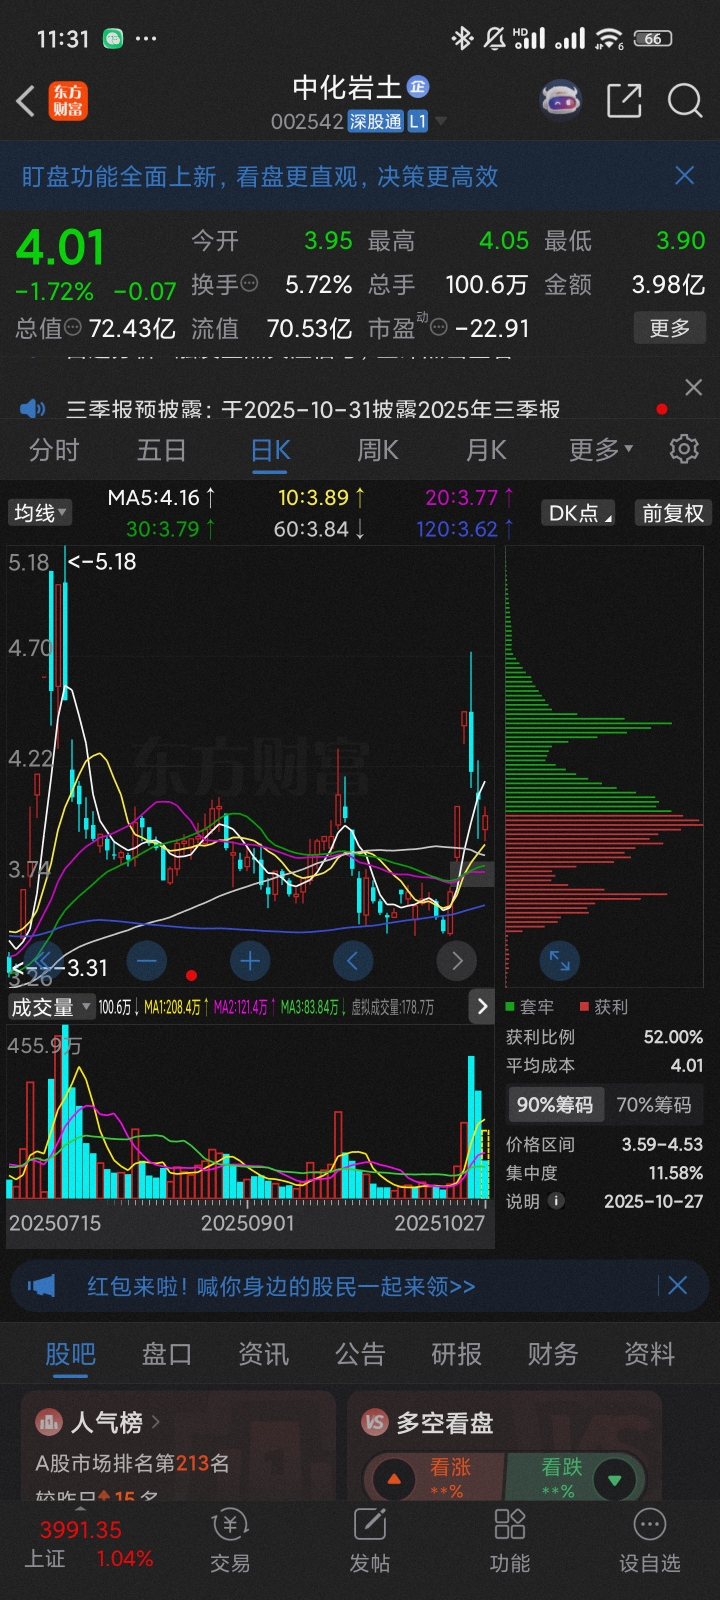
Task: Tap the share icon in header
Action: (x=624, y=101)
